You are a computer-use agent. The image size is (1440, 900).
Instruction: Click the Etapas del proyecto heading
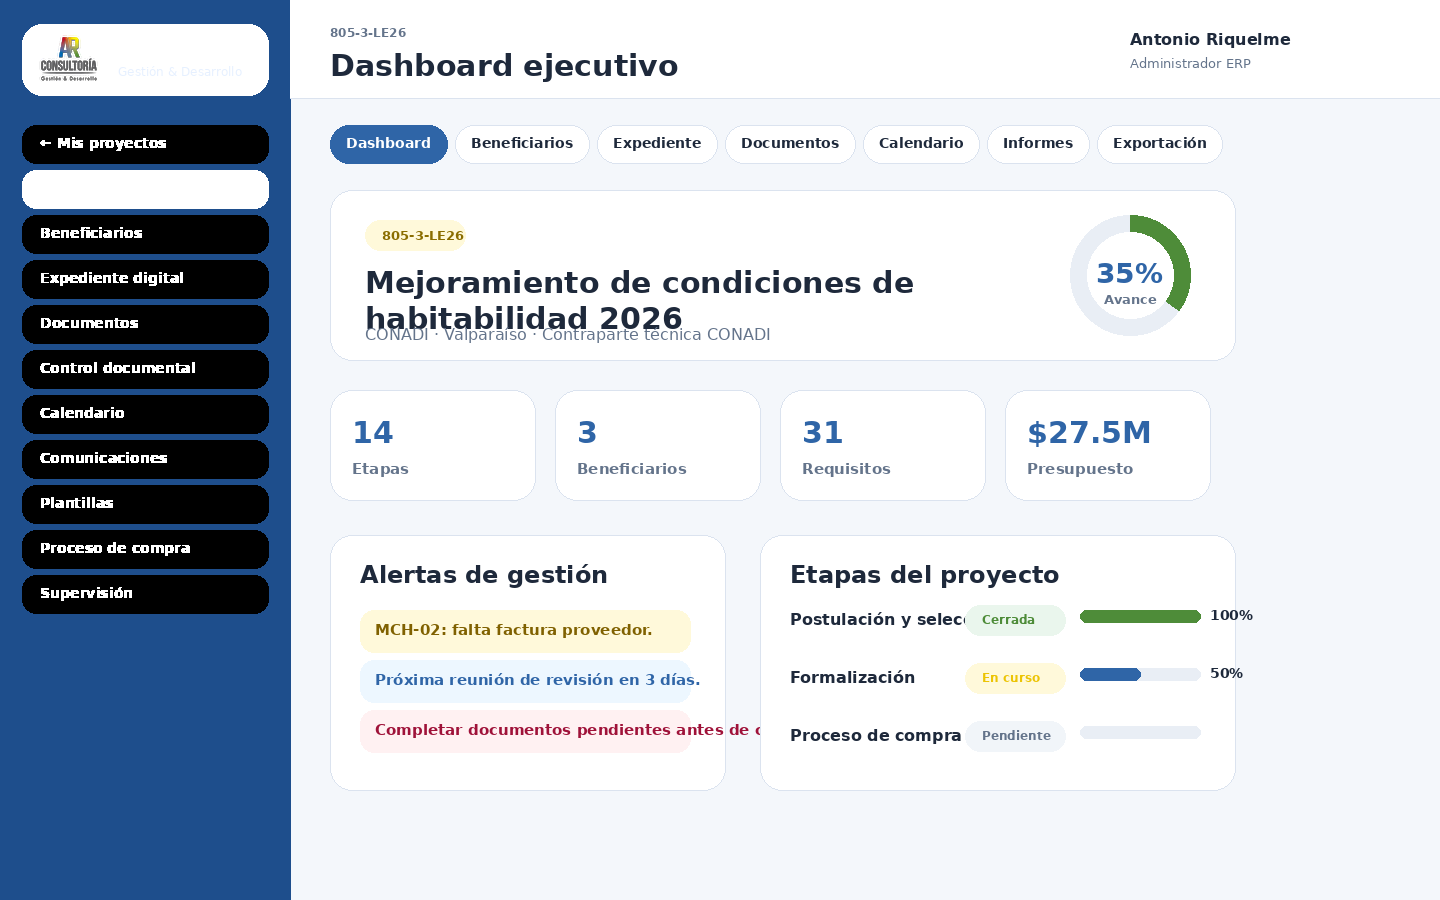click(x=924, y=575)
